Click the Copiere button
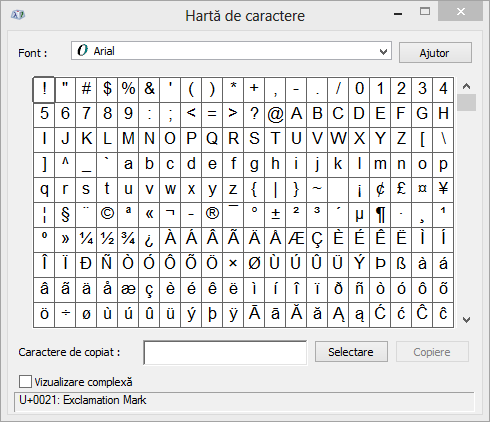 432,352
